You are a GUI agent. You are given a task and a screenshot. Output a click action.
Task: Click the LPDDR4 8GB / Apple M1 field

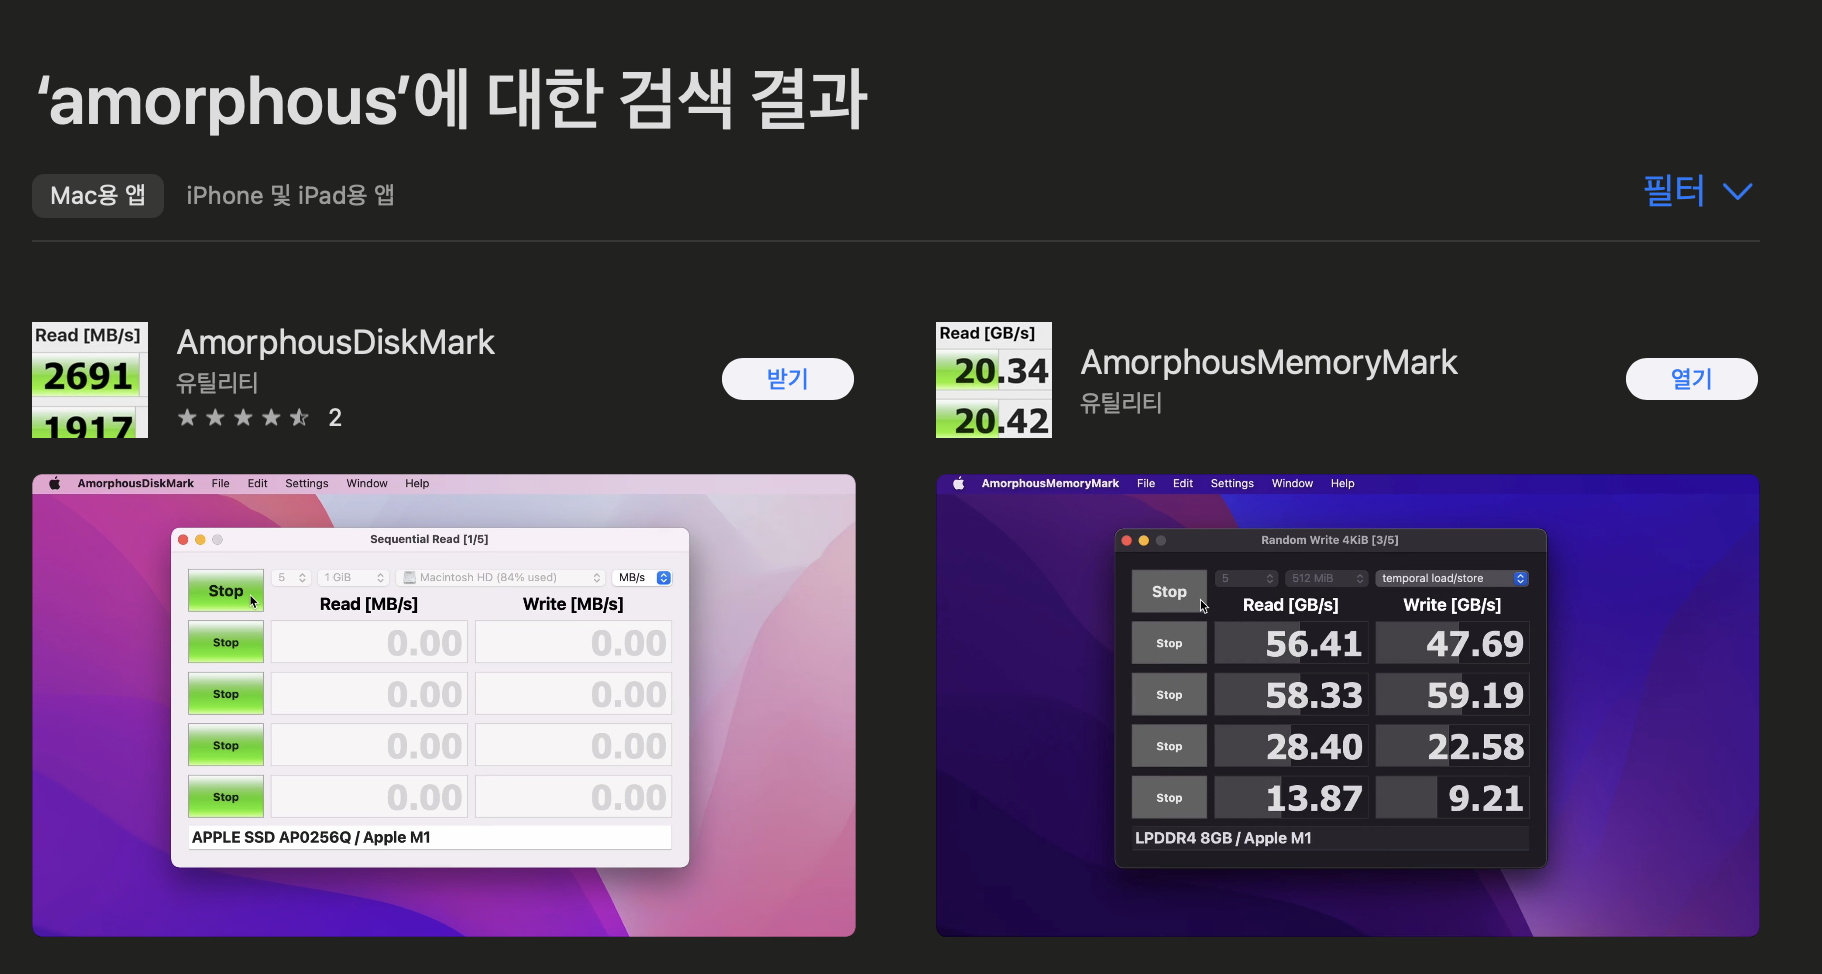pos(1330,838)
